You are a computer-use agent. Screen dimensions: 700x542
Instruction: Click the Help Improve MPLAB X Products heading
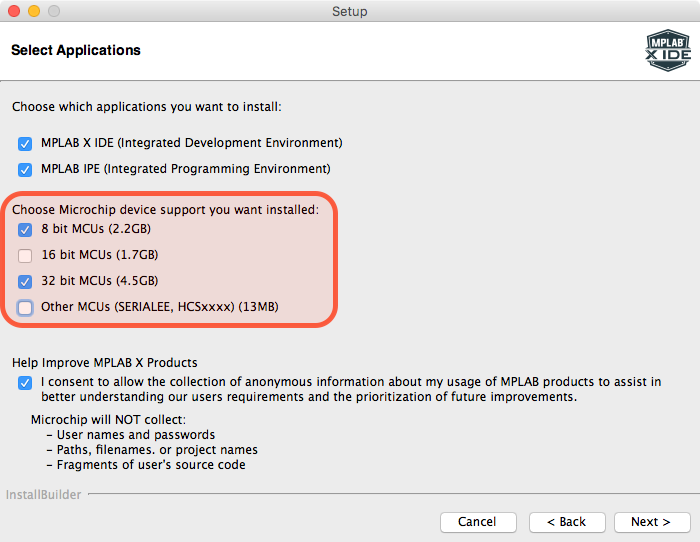click(x=104, y=362)
